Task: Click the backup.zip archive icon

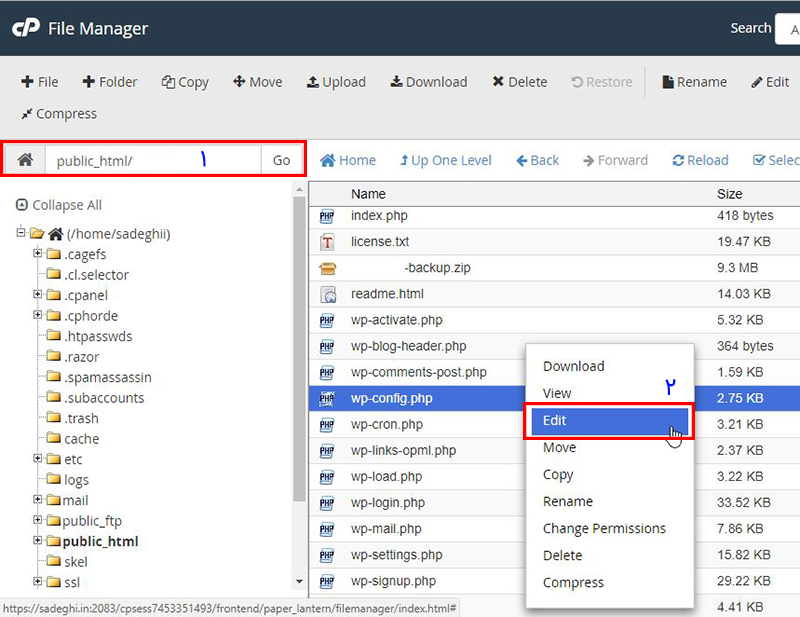Action: point(327,268)
